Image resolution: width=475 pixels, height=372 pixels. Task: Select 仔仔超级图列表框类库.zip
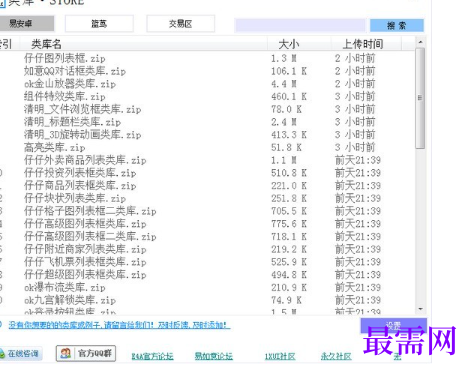(x=85, y=274)
